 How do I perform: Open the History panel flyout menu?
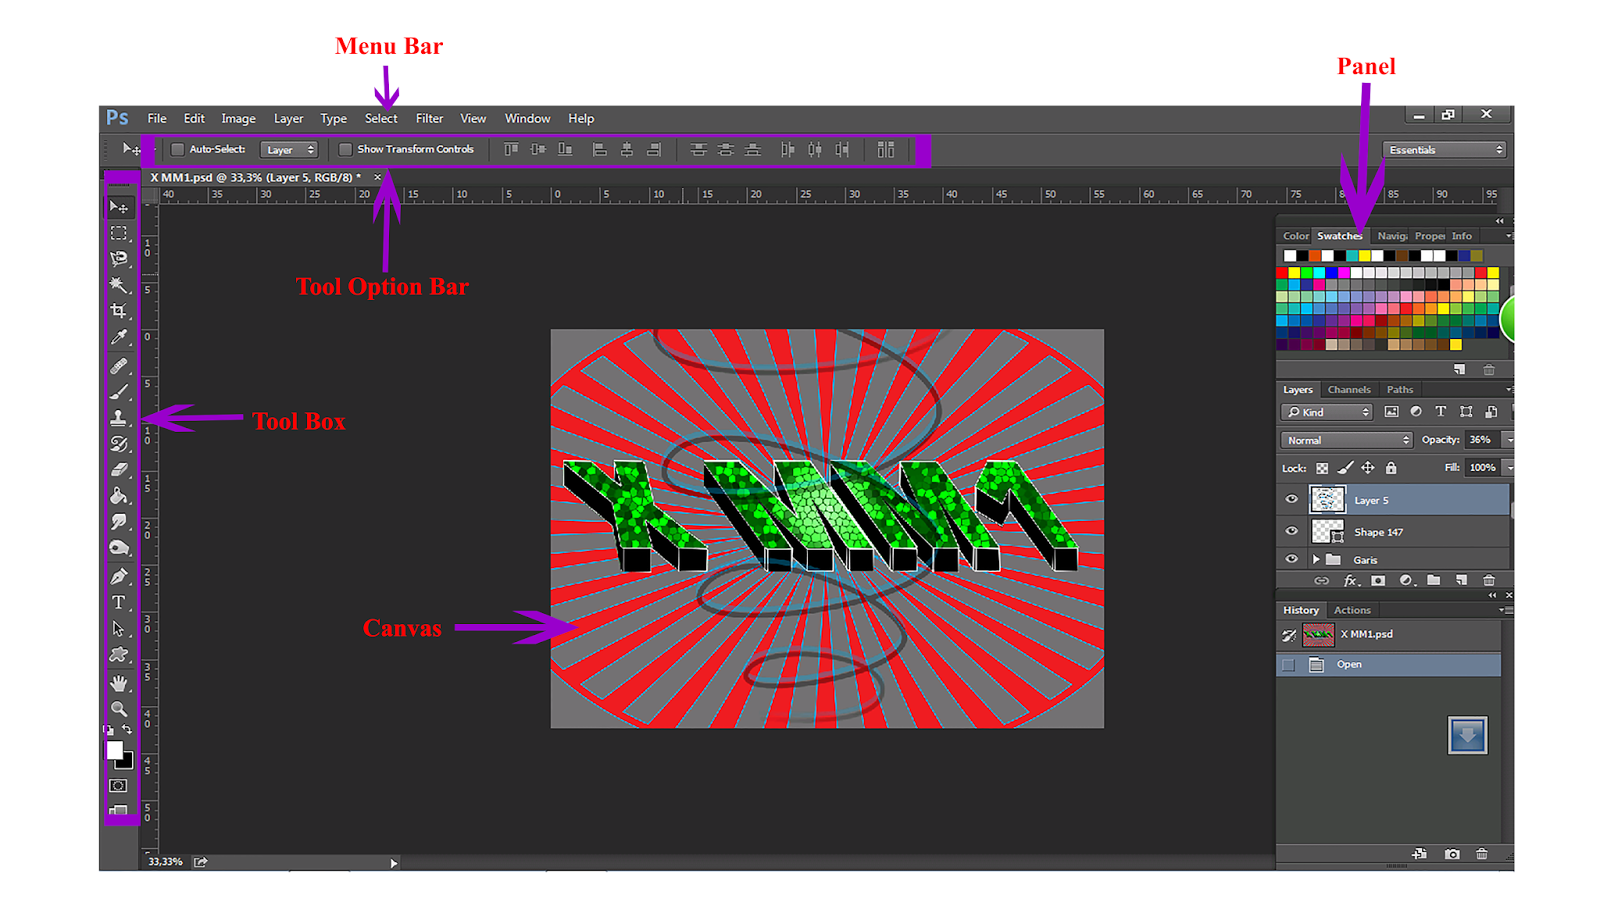tap(1505, 610)
